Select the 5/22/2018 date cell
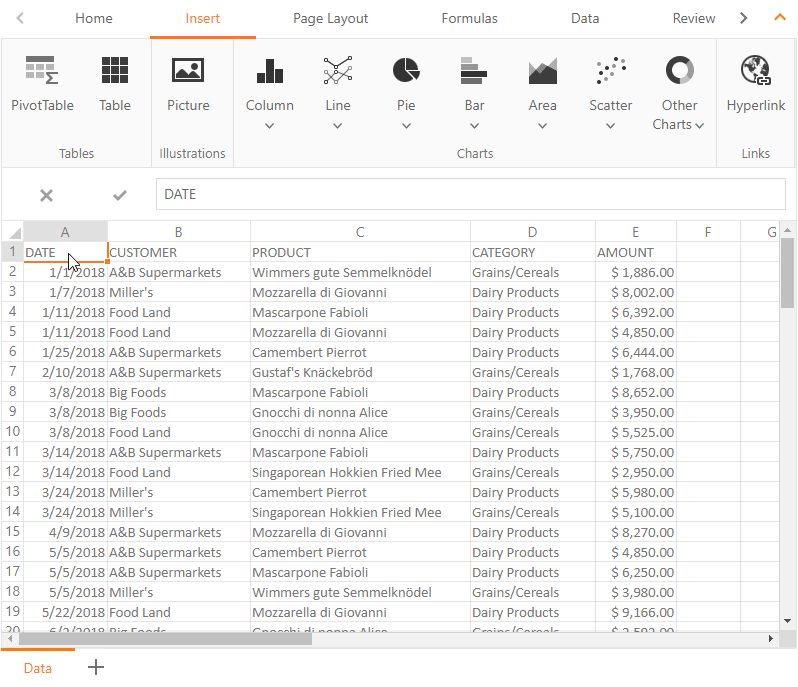 [65, 612]
